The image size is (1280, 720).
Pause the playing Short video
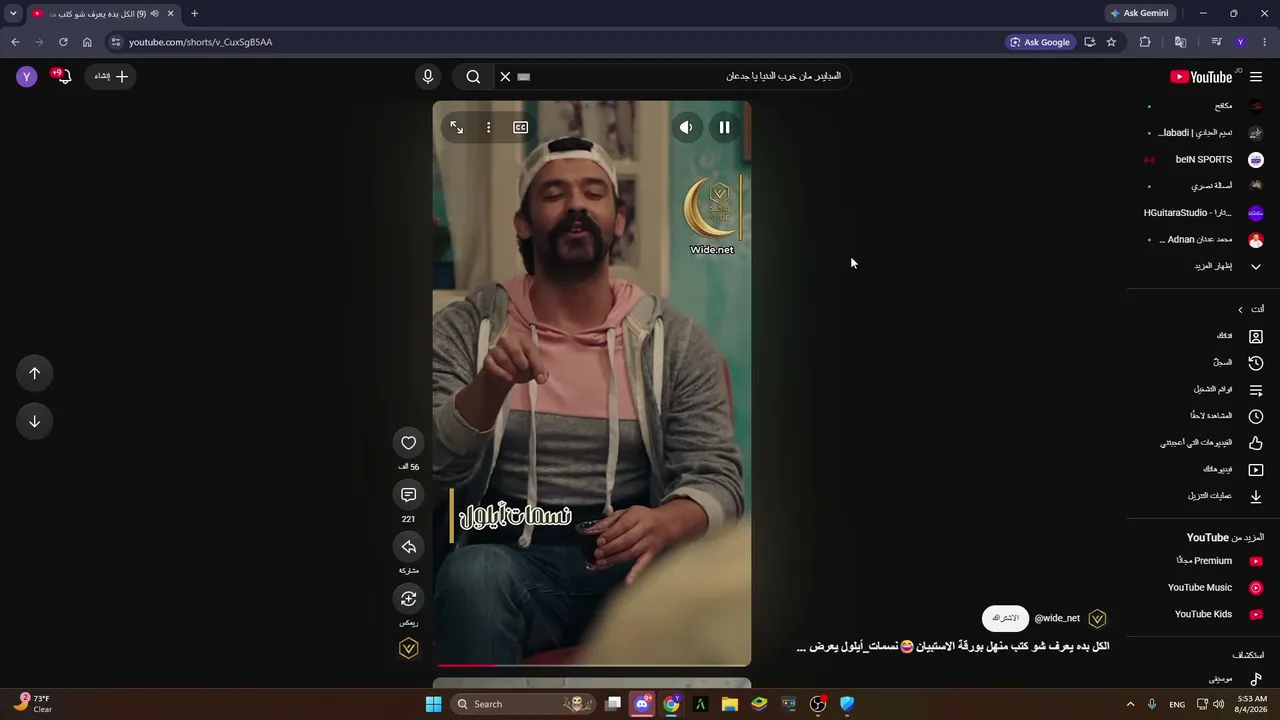724,127
